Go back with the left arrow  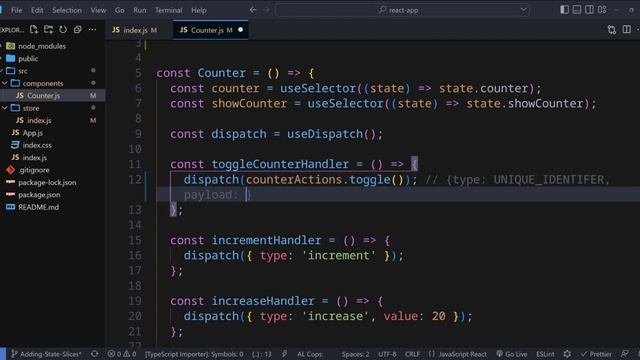pos(253,10)
